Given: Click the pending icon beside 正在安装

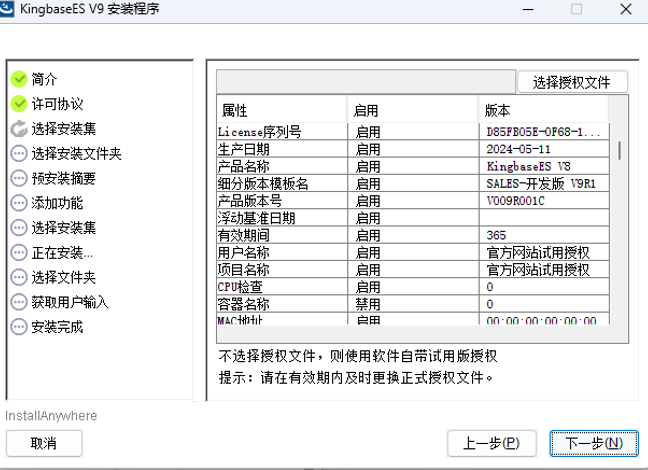Looking at the screenshot, I should [19, 253].
